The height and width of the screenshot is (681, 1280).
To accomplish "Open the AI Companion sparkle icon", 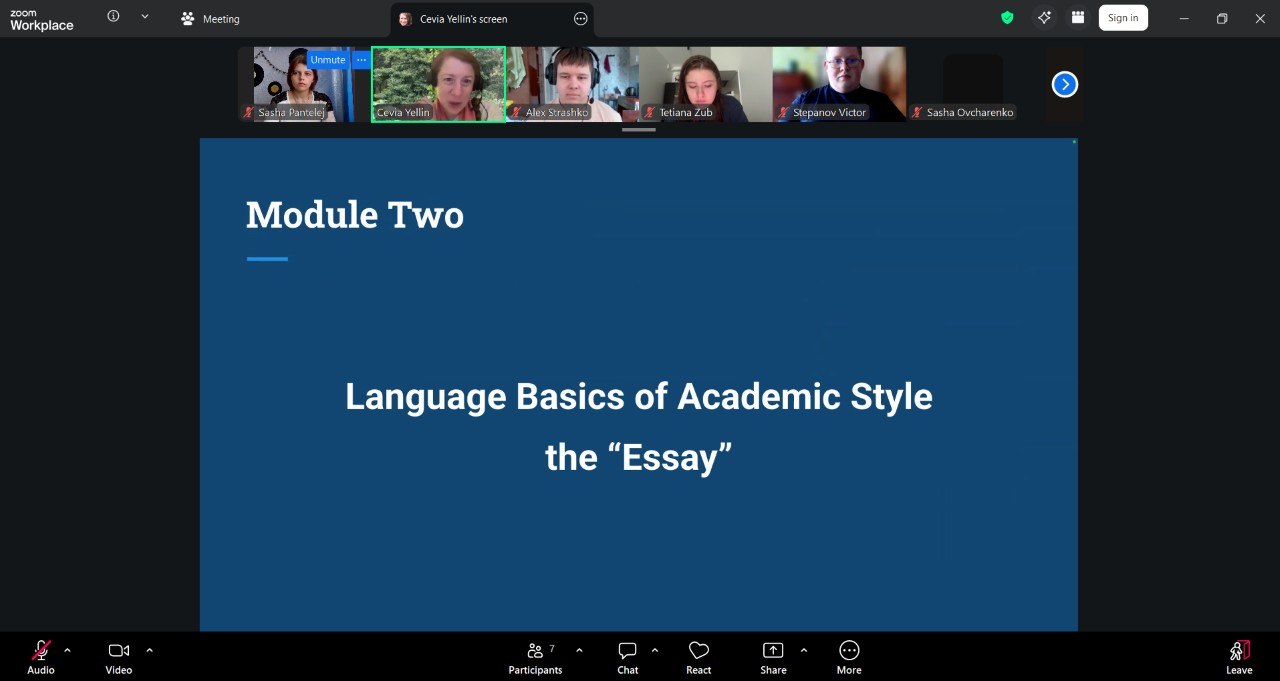I will [1044, 18].
